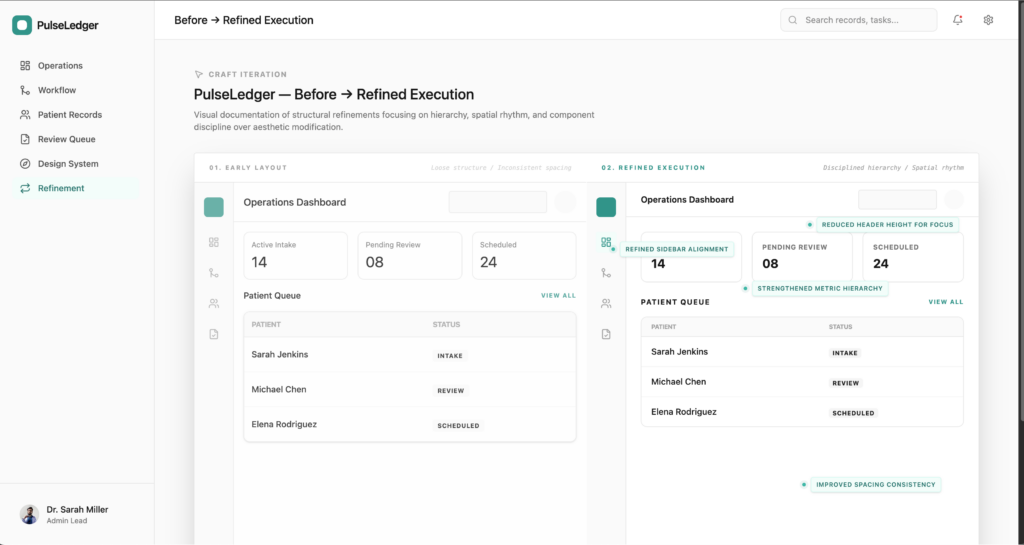The height and width of the screenshot is (545, 1024).
Task: Click the Design System compass icon
Action: click(25, 164)
